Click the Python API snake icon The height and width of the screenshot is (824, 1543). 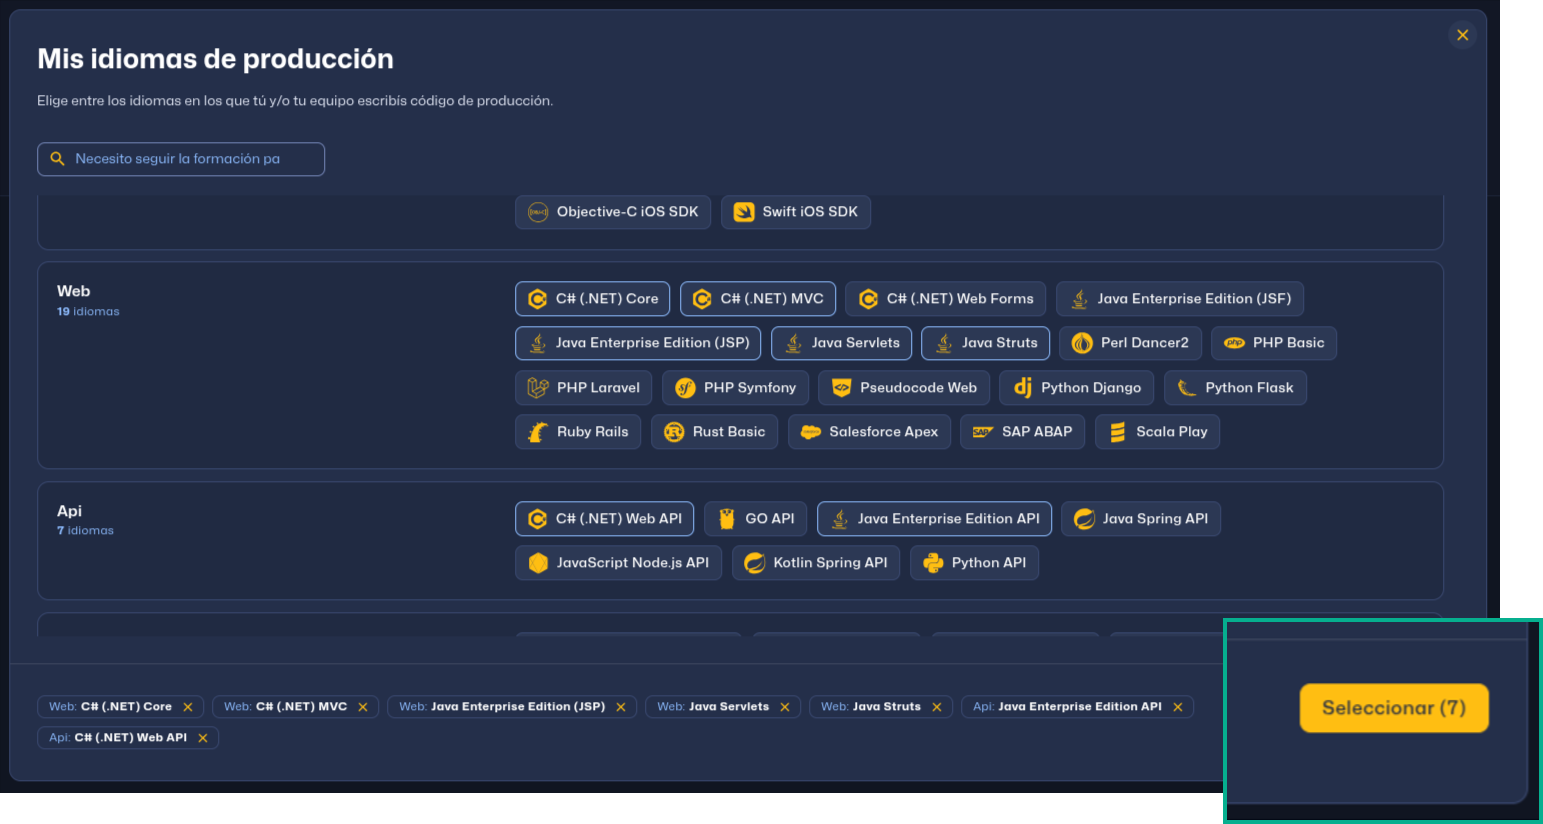pos(933,563)
